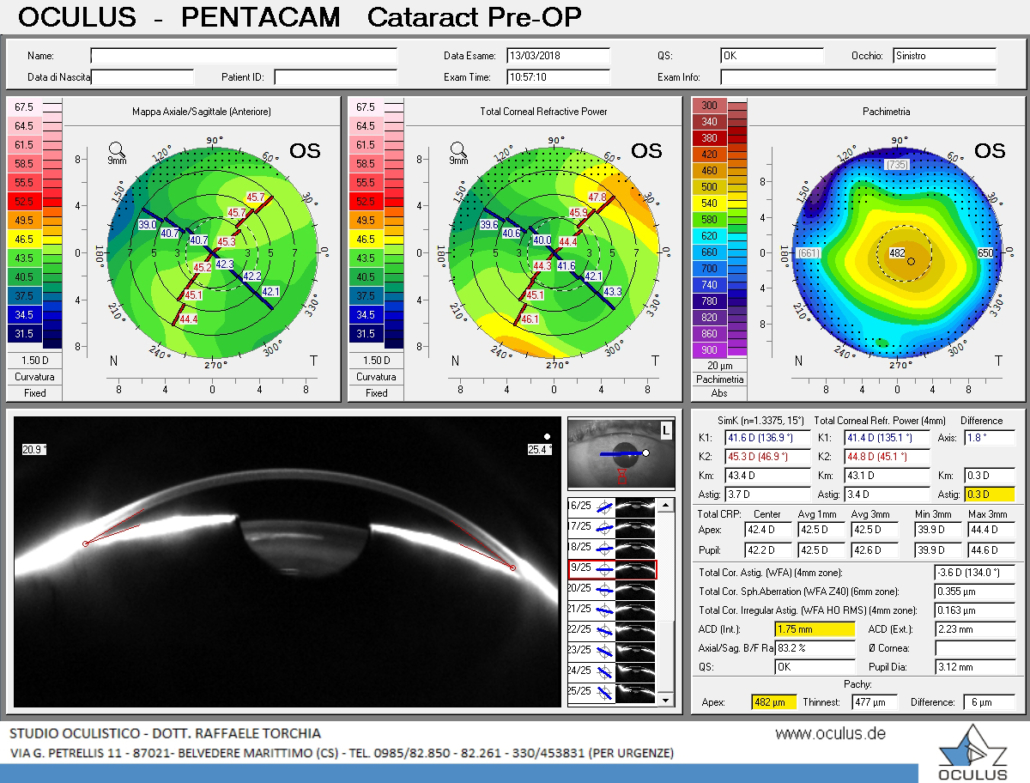Click the red hourglass marker under the pupil
The height and width of the screenshot is (783, 1030).
[x=622, y=476]
